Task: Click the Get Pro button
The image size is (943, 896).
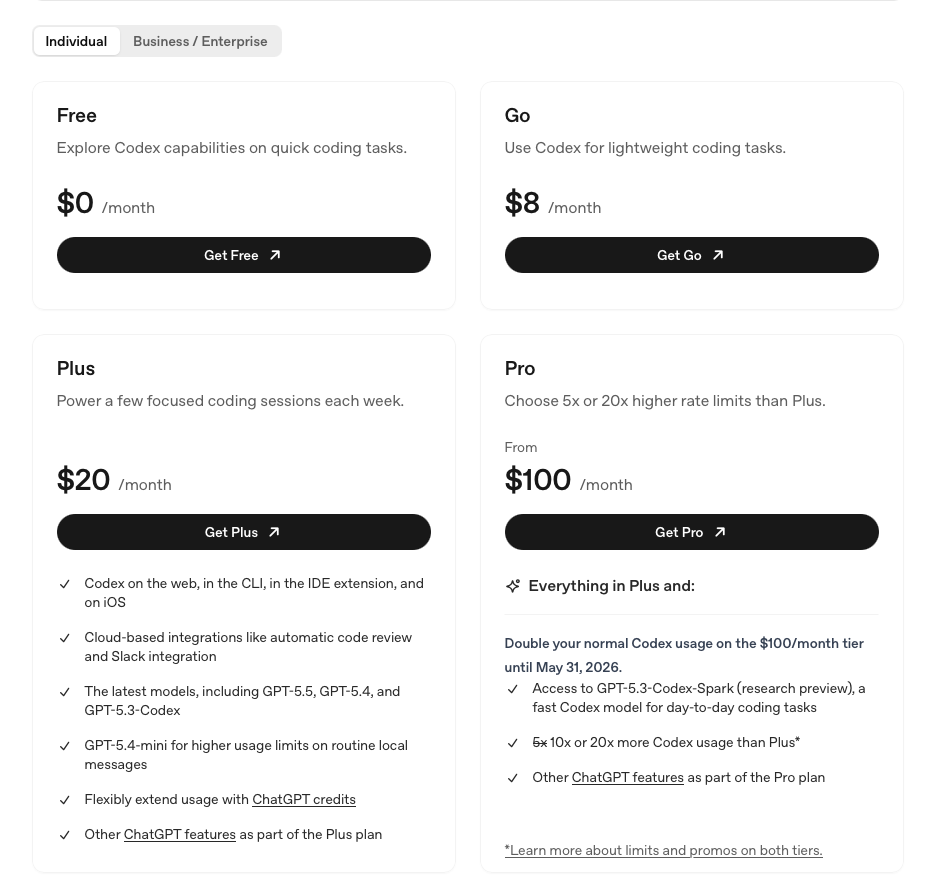Action: pyautogui.click(x=692, y=532)
